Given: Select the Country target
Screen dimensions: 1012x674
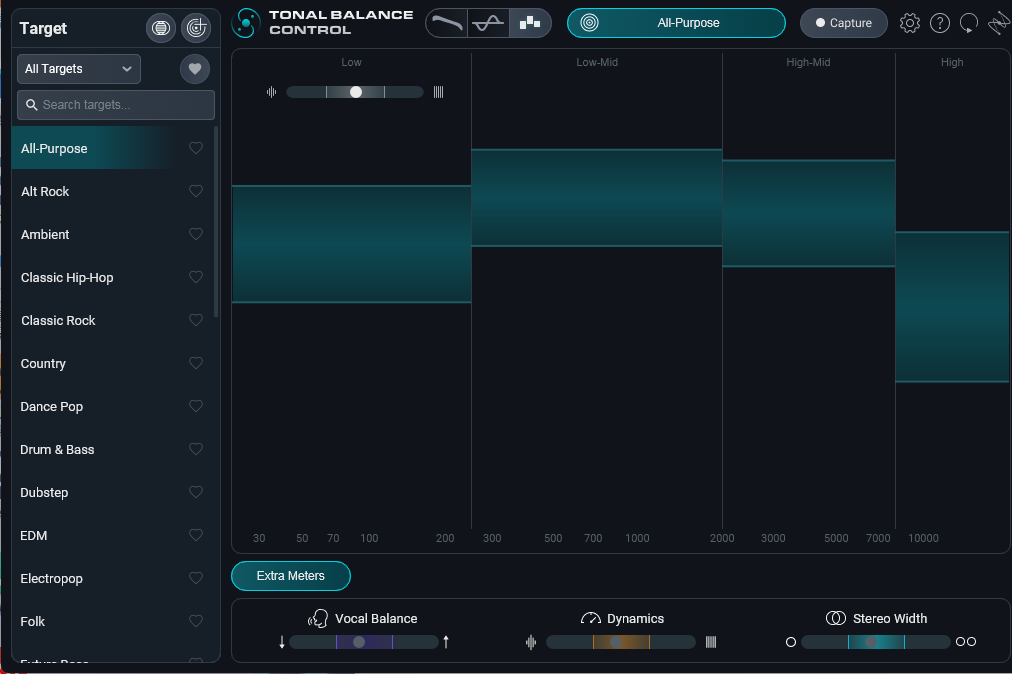Looking at the screenshot, I should click(x=113, y=363).
